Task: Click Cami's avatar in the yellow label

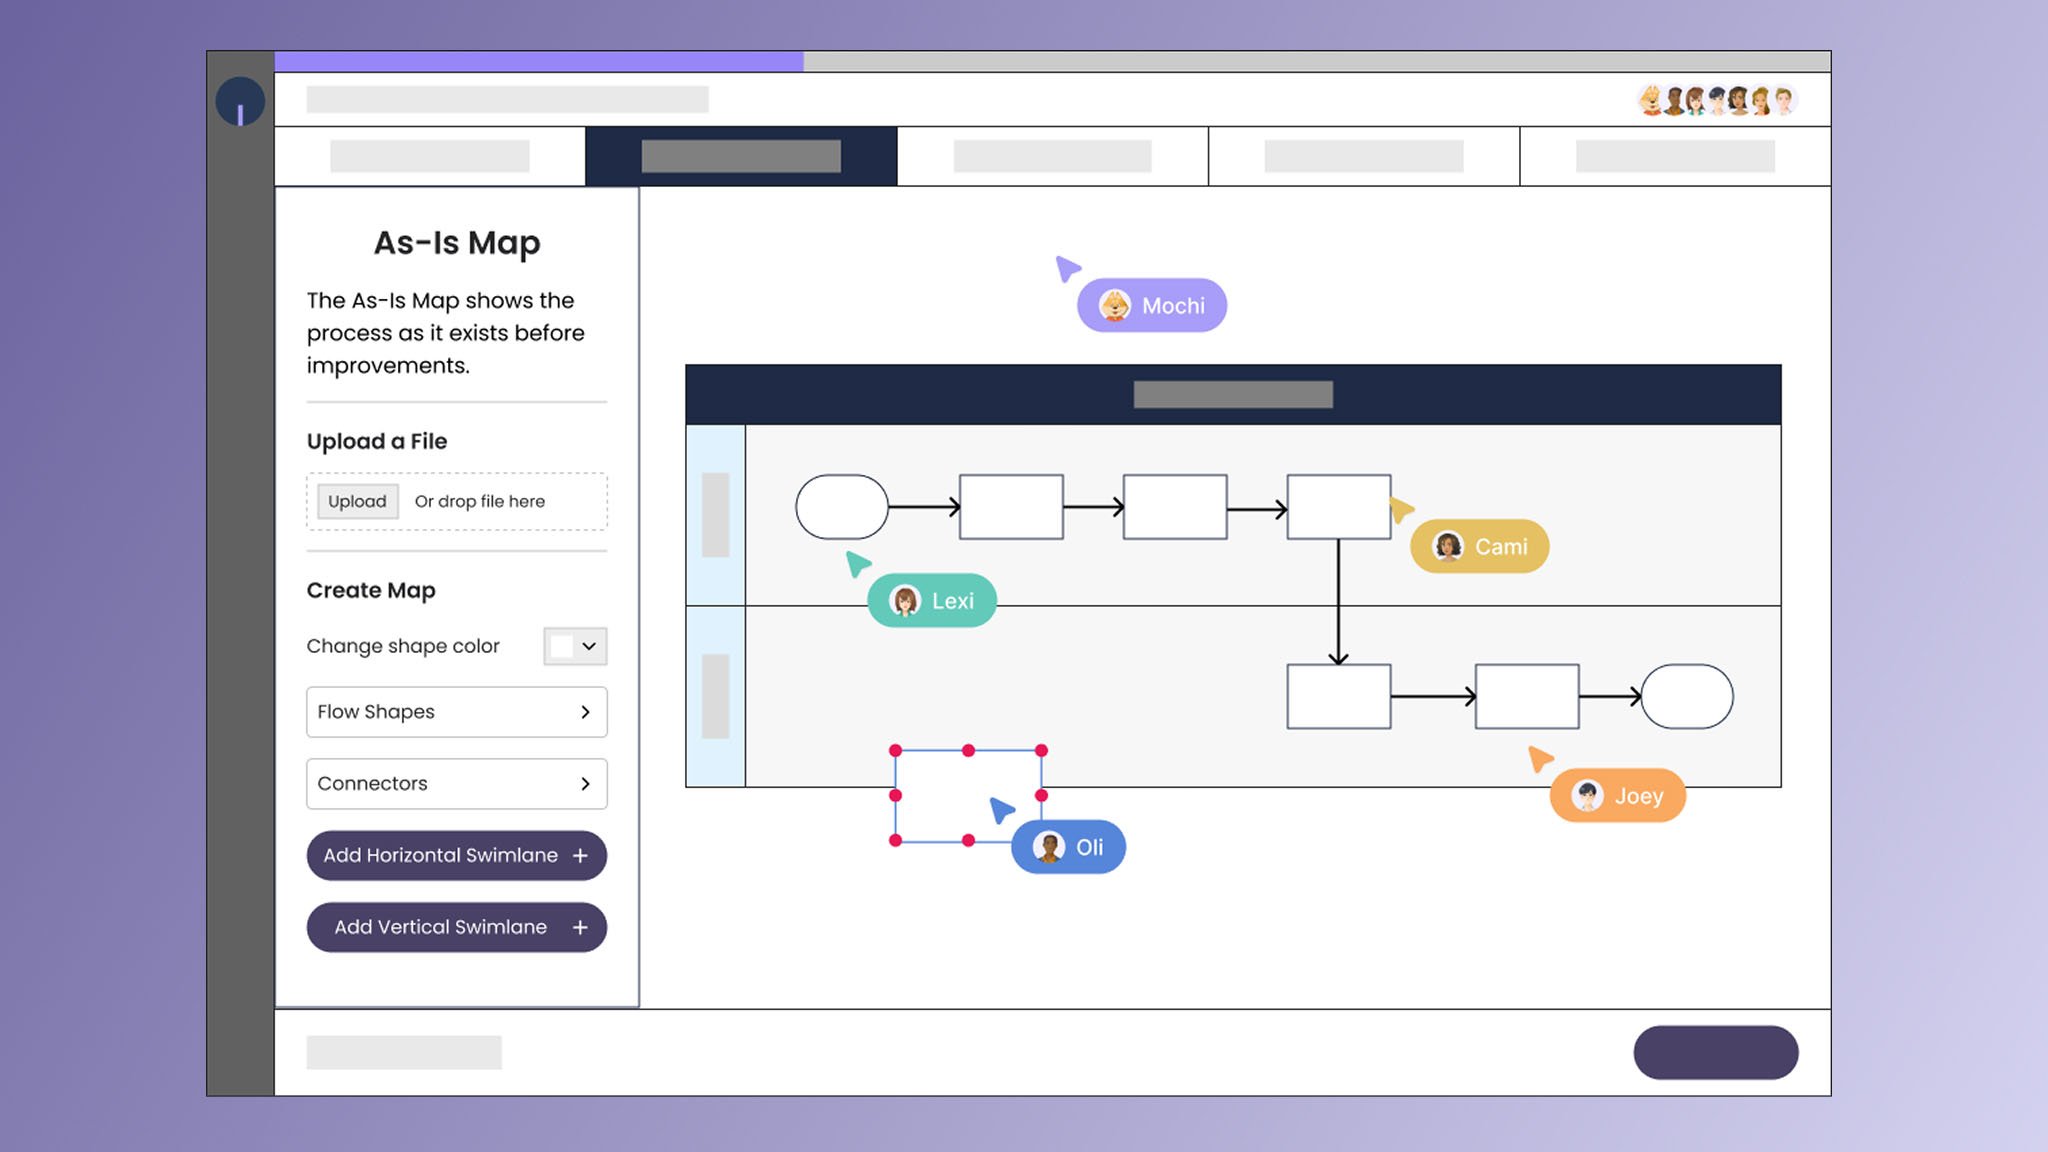Action: point(1448,546)
